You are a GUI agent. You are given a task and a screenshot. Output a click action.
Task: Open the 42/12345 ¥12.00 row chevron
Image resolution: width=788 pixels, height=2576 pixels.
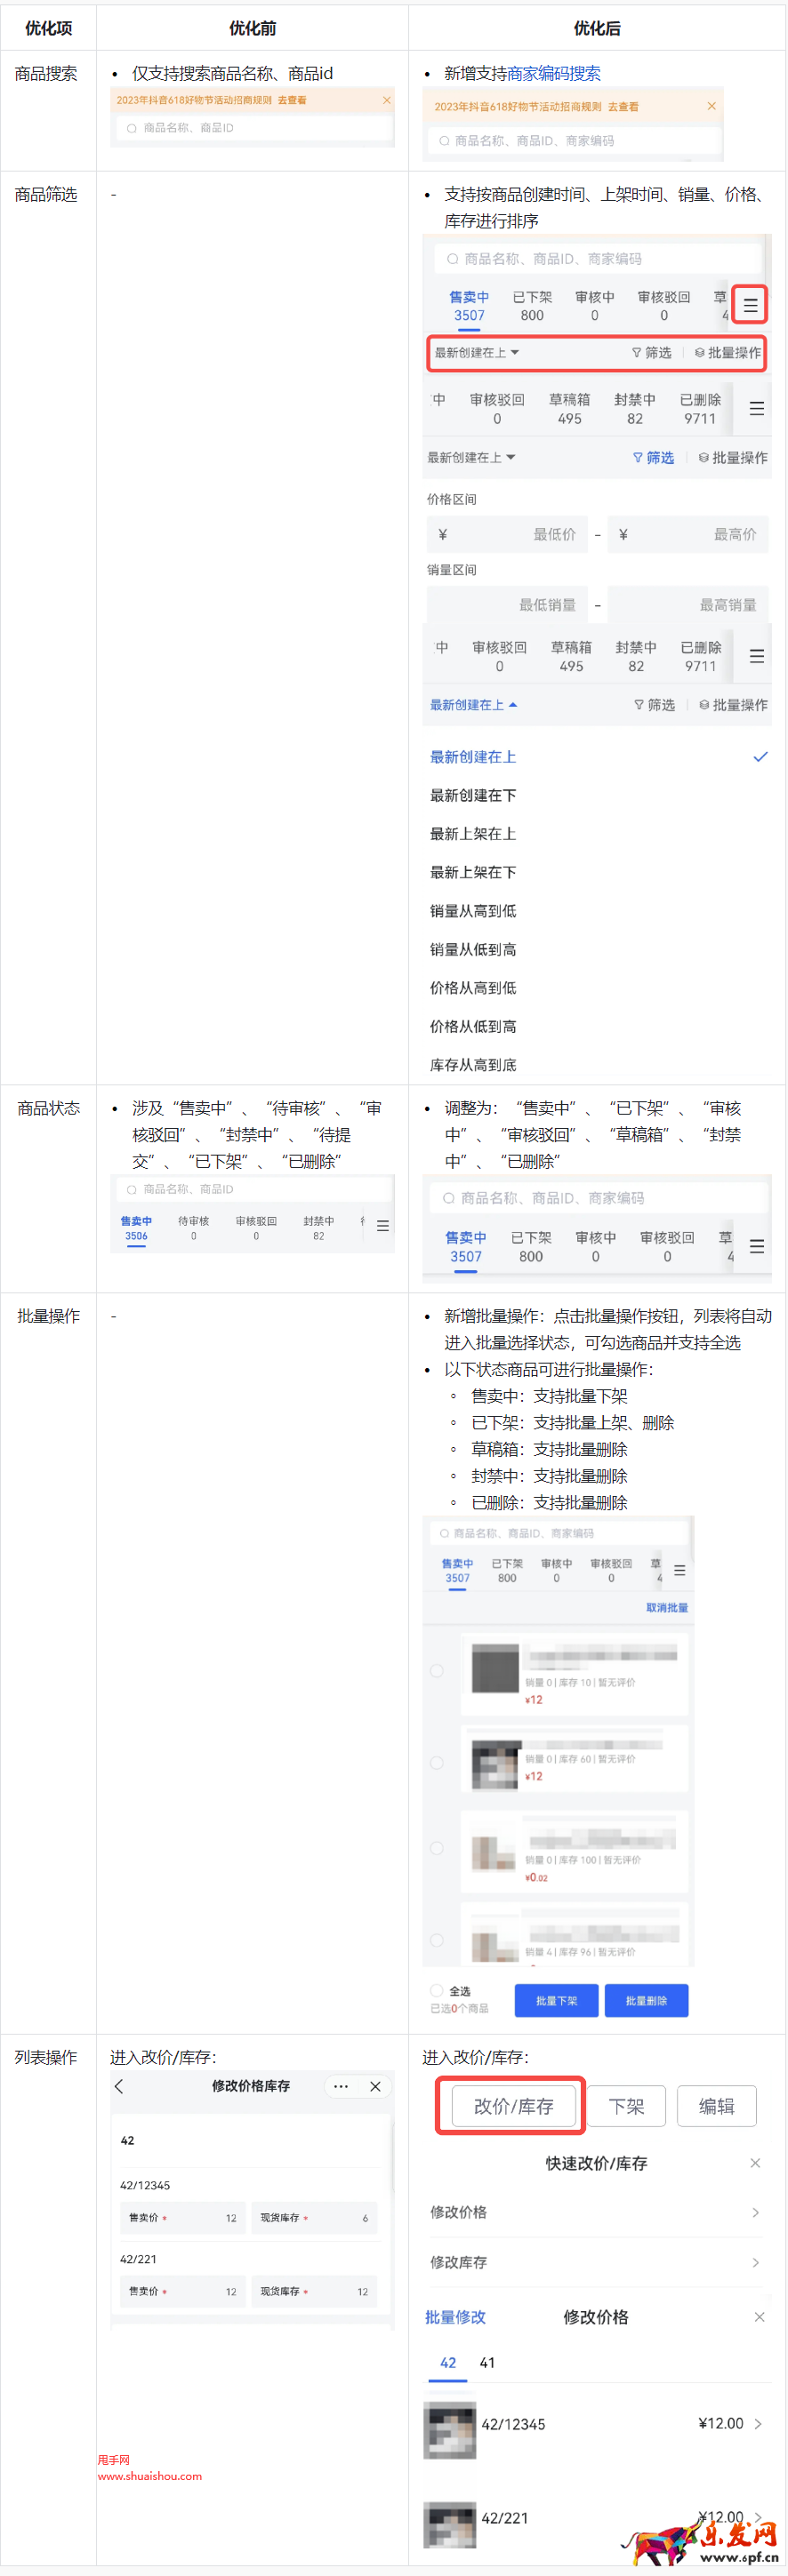pos(758,2424)
